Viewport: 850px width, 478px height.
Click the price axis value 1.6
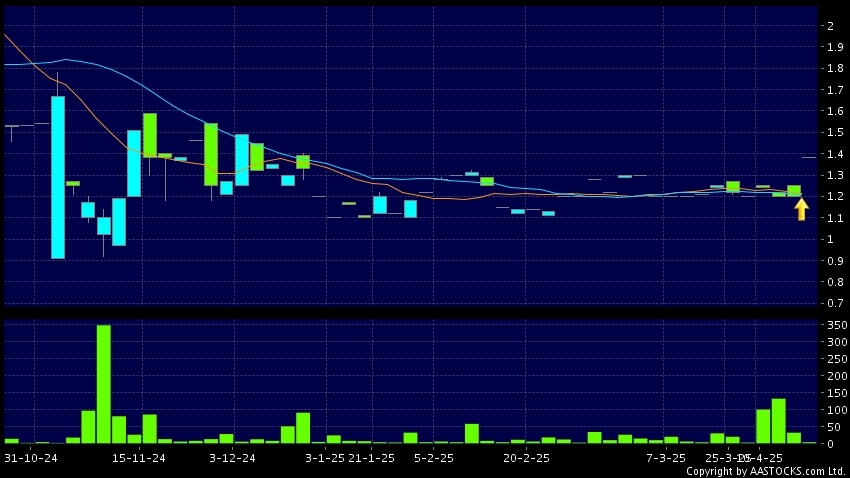[x=835, y=111]
